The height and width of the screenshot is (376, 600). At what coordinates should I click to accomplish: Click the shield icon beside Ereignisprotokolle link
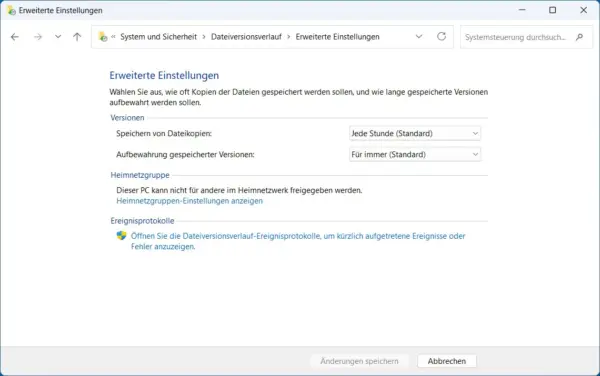[121, 236]
